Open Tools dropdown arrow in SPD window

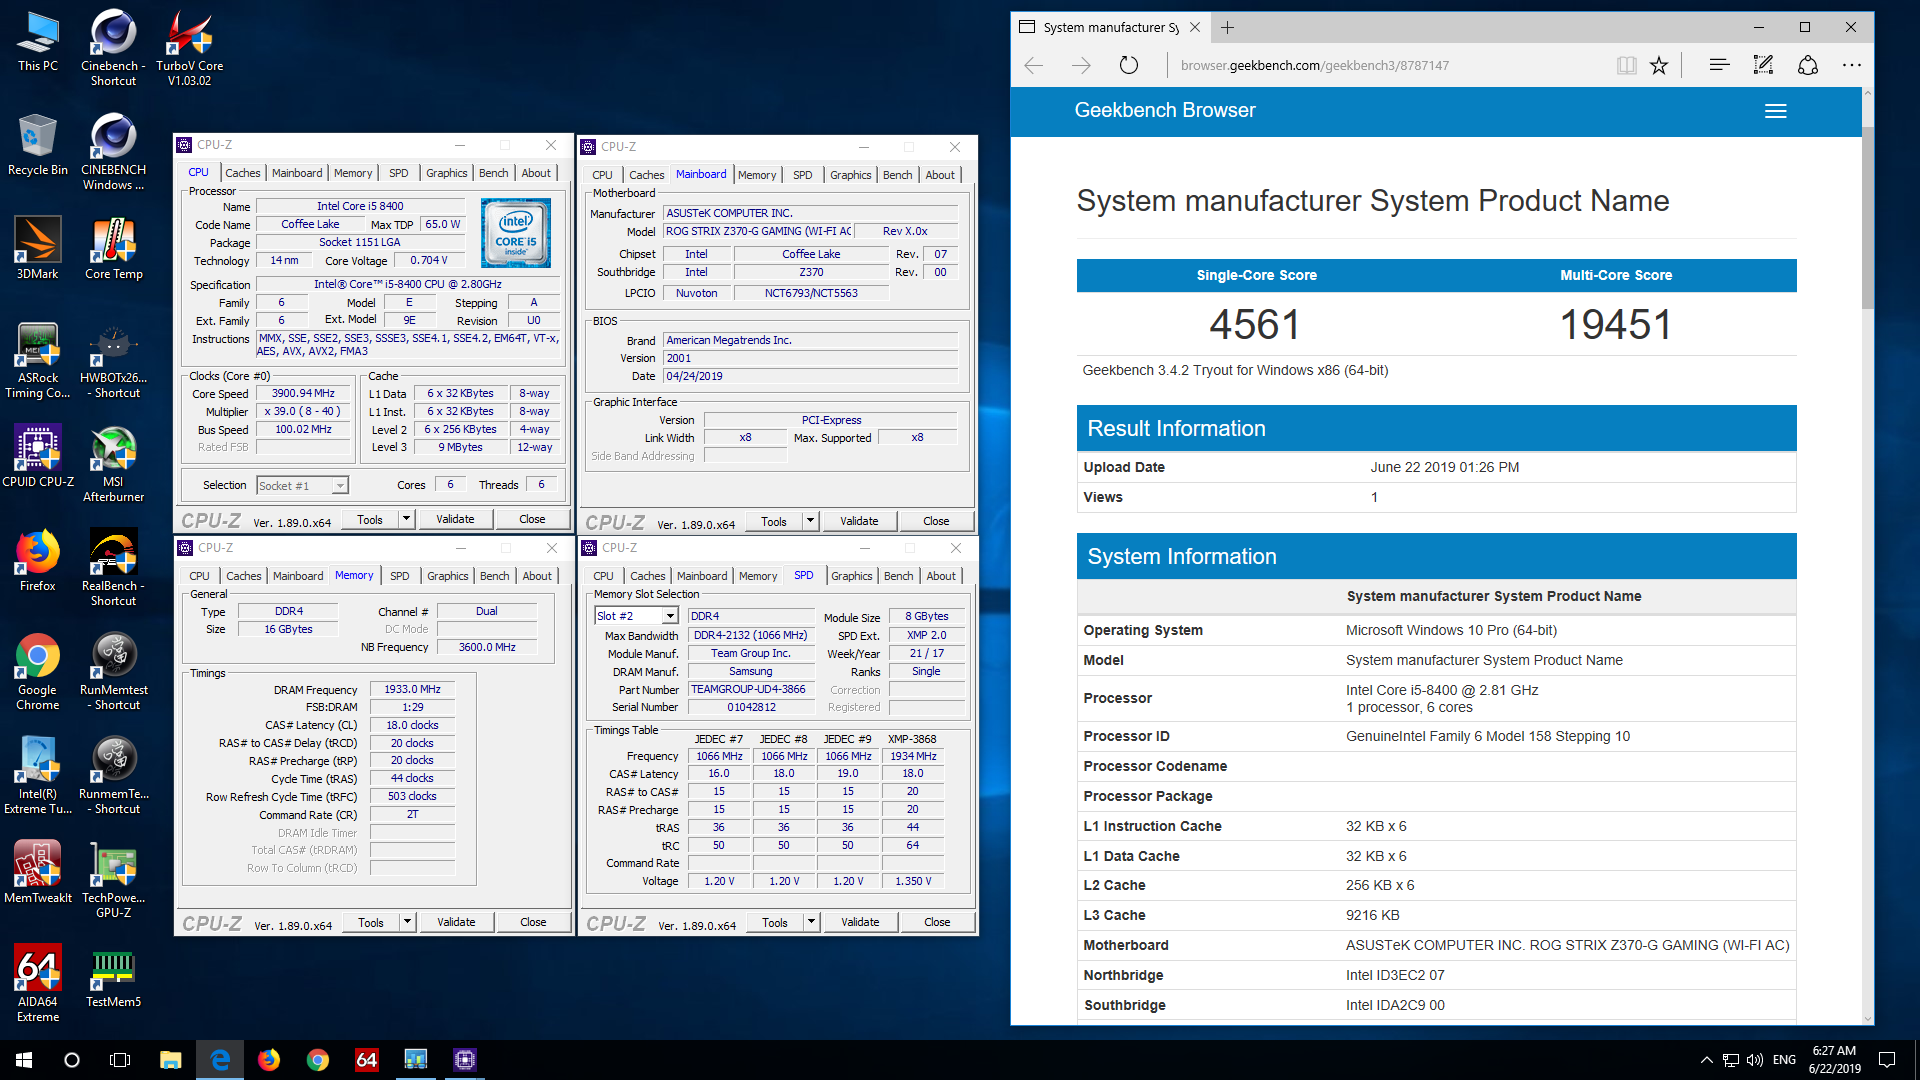[811, 922]
